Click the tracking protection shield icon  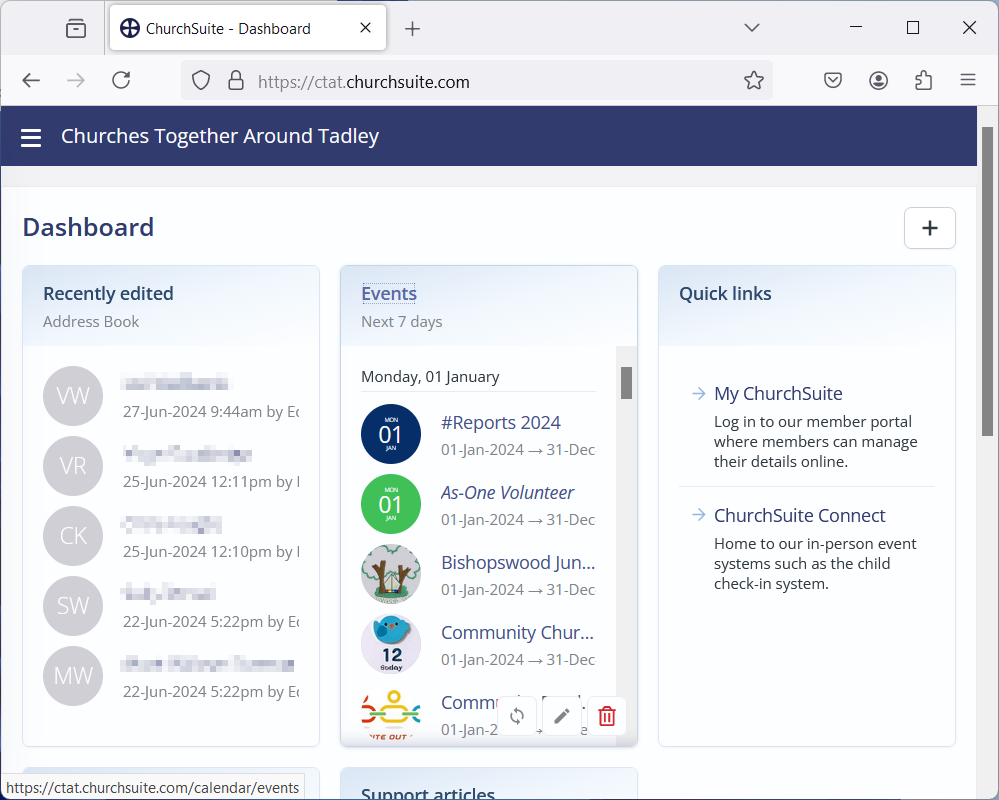coord(201,80)
